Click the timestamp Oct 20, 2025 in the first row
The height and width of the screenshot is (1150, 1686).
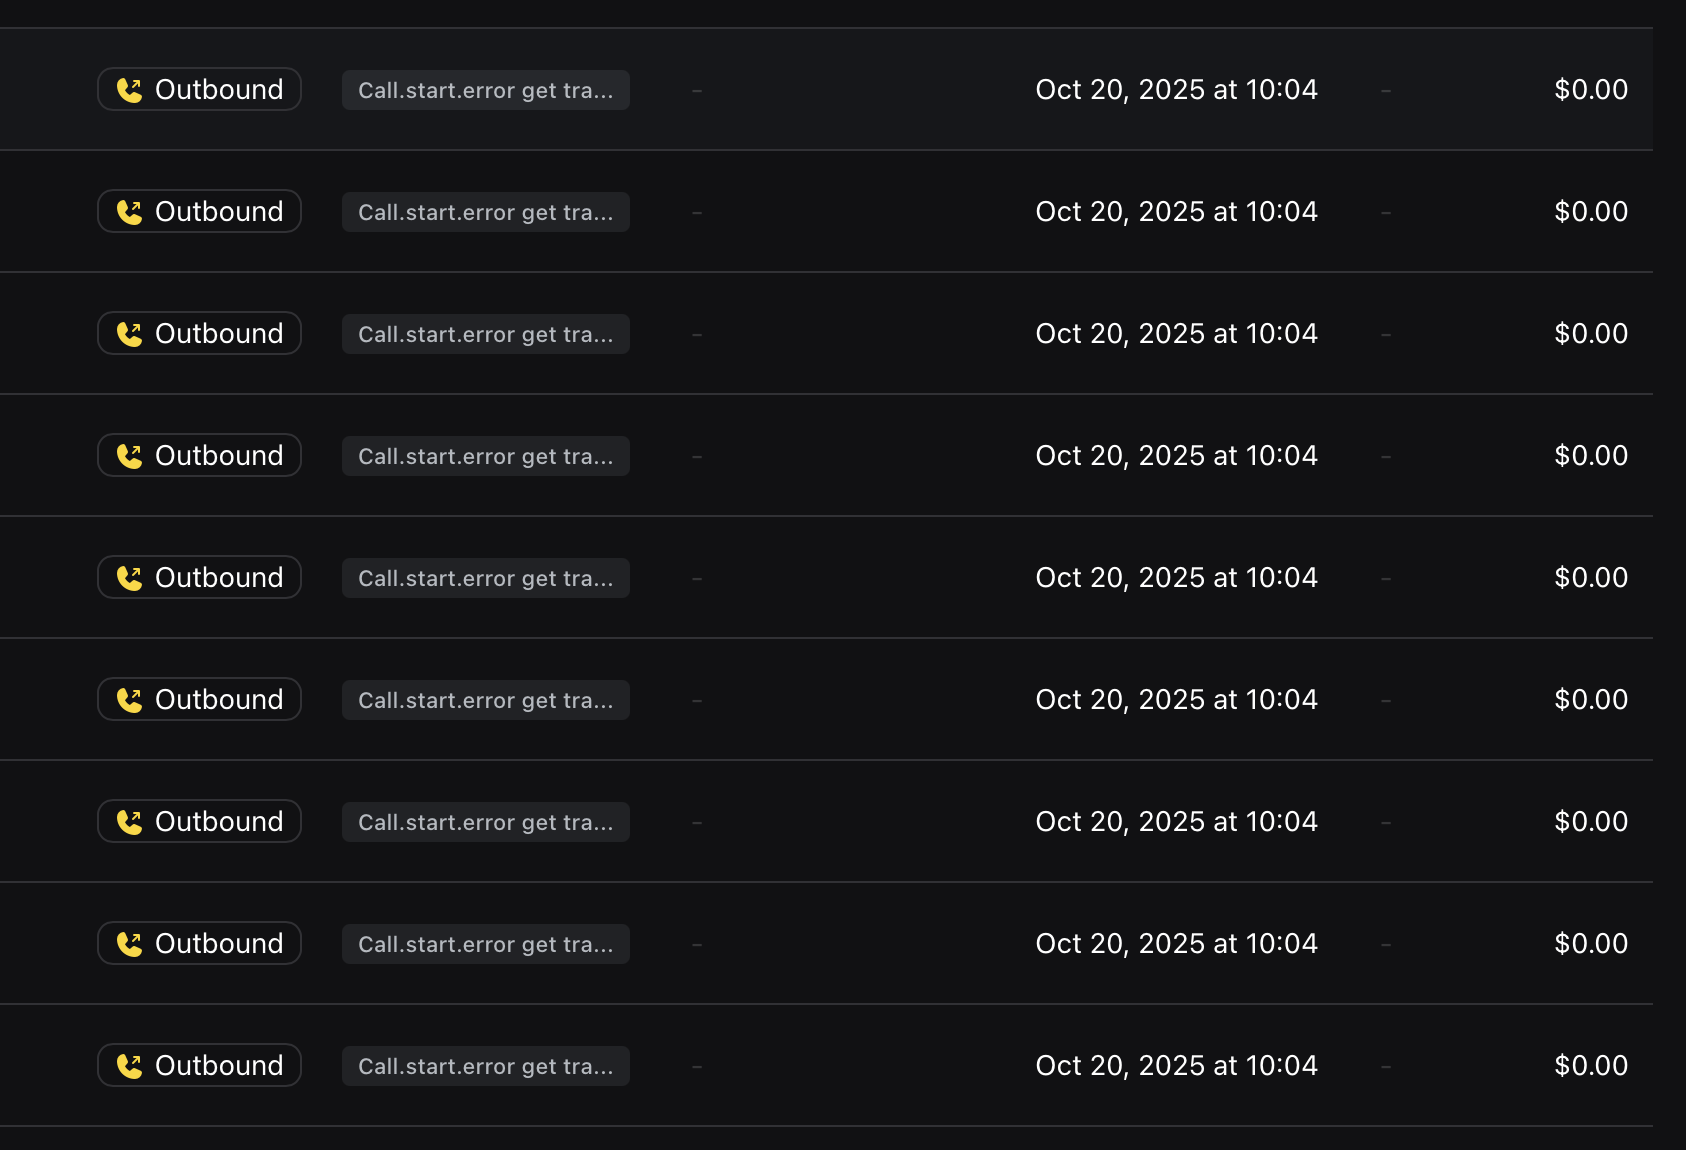coord(1176,89)
